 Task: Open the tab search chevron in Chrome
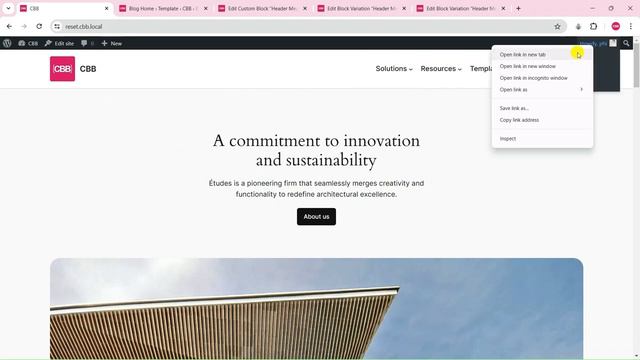tap(8, 8)
